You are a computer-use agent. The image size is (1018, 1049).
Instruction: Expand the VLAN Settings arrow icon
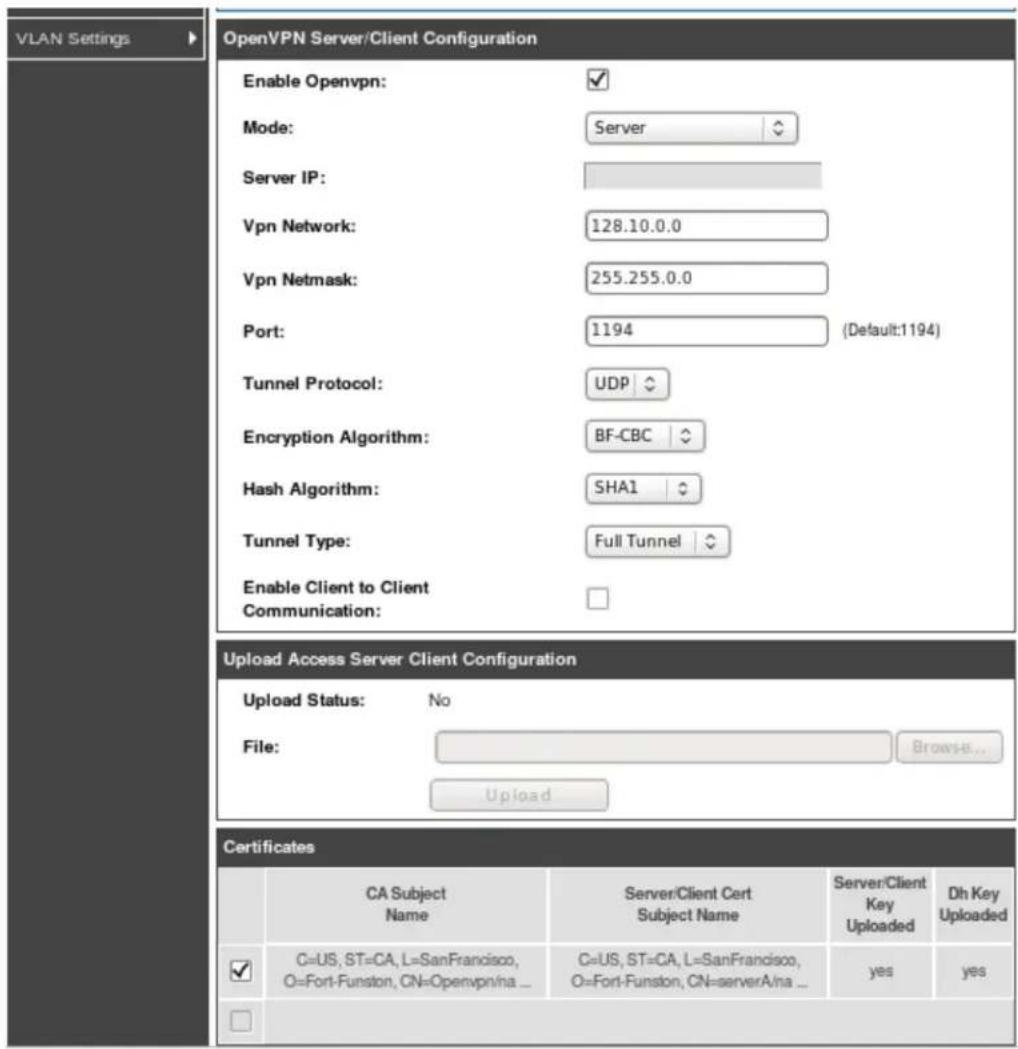point(192,38)
